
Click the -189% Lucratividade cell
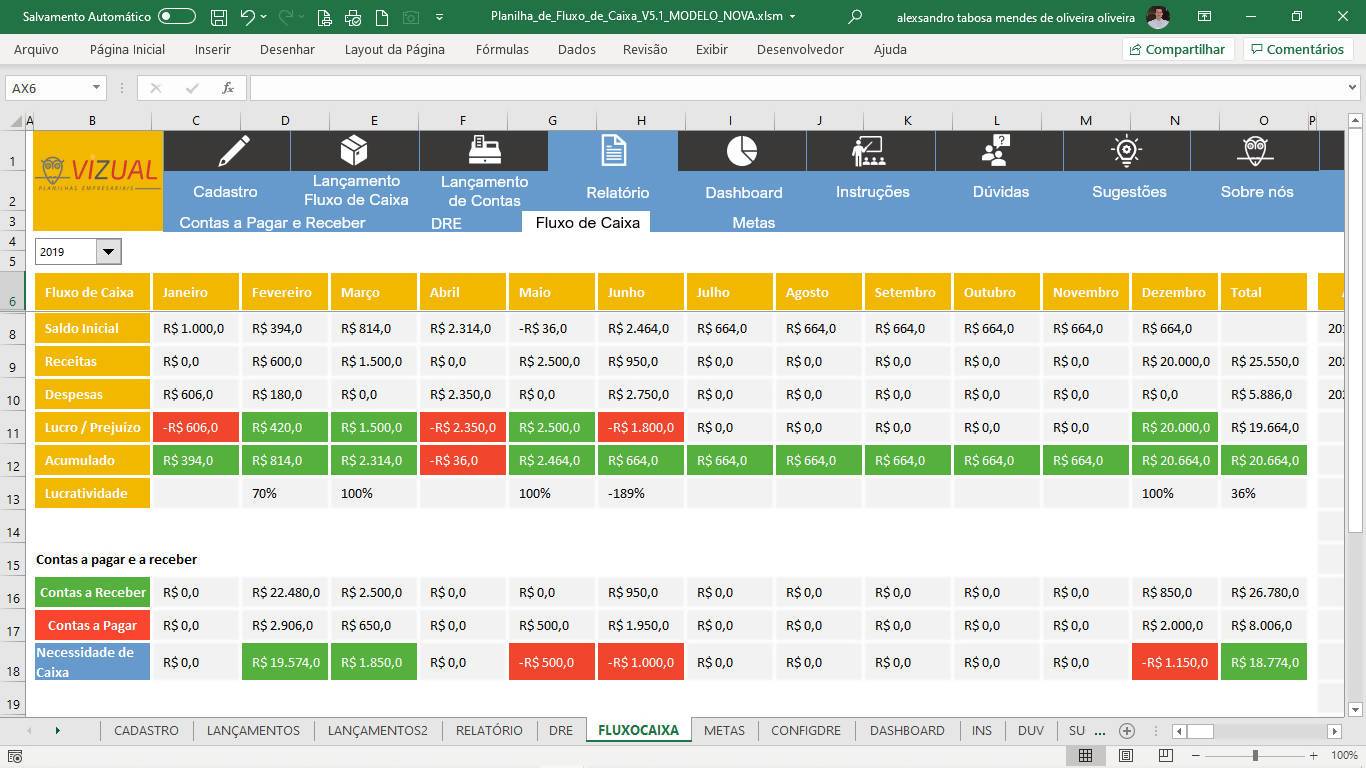click(641, 493)
